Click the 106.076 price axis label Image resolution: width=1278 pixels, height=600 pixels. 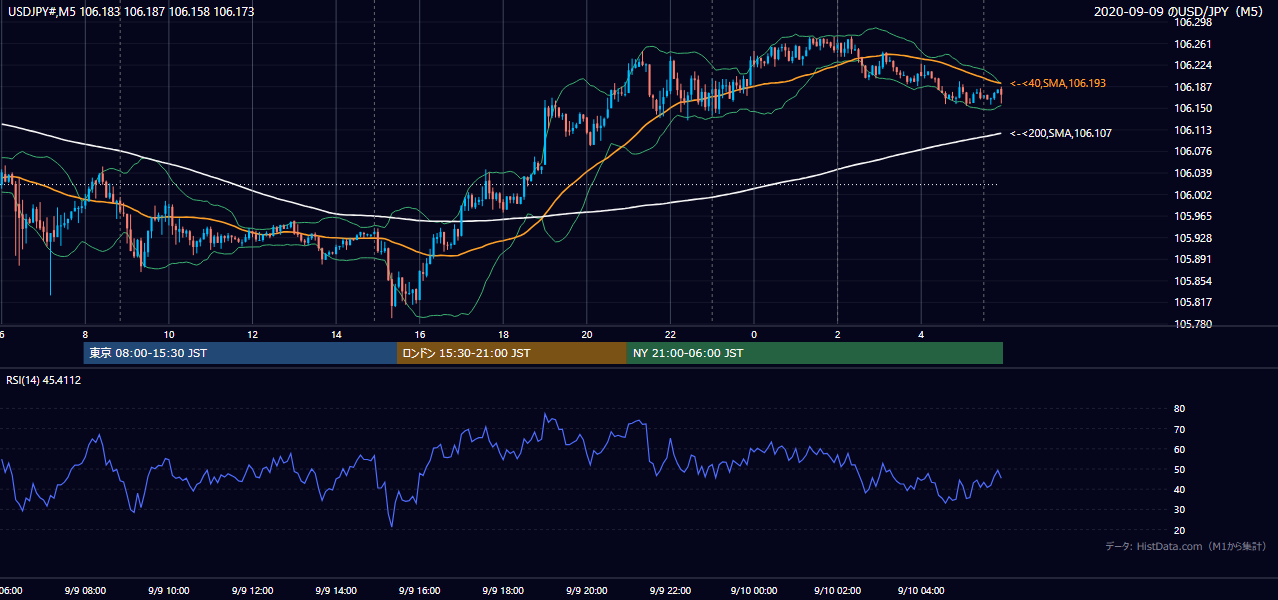[1193, 151]
